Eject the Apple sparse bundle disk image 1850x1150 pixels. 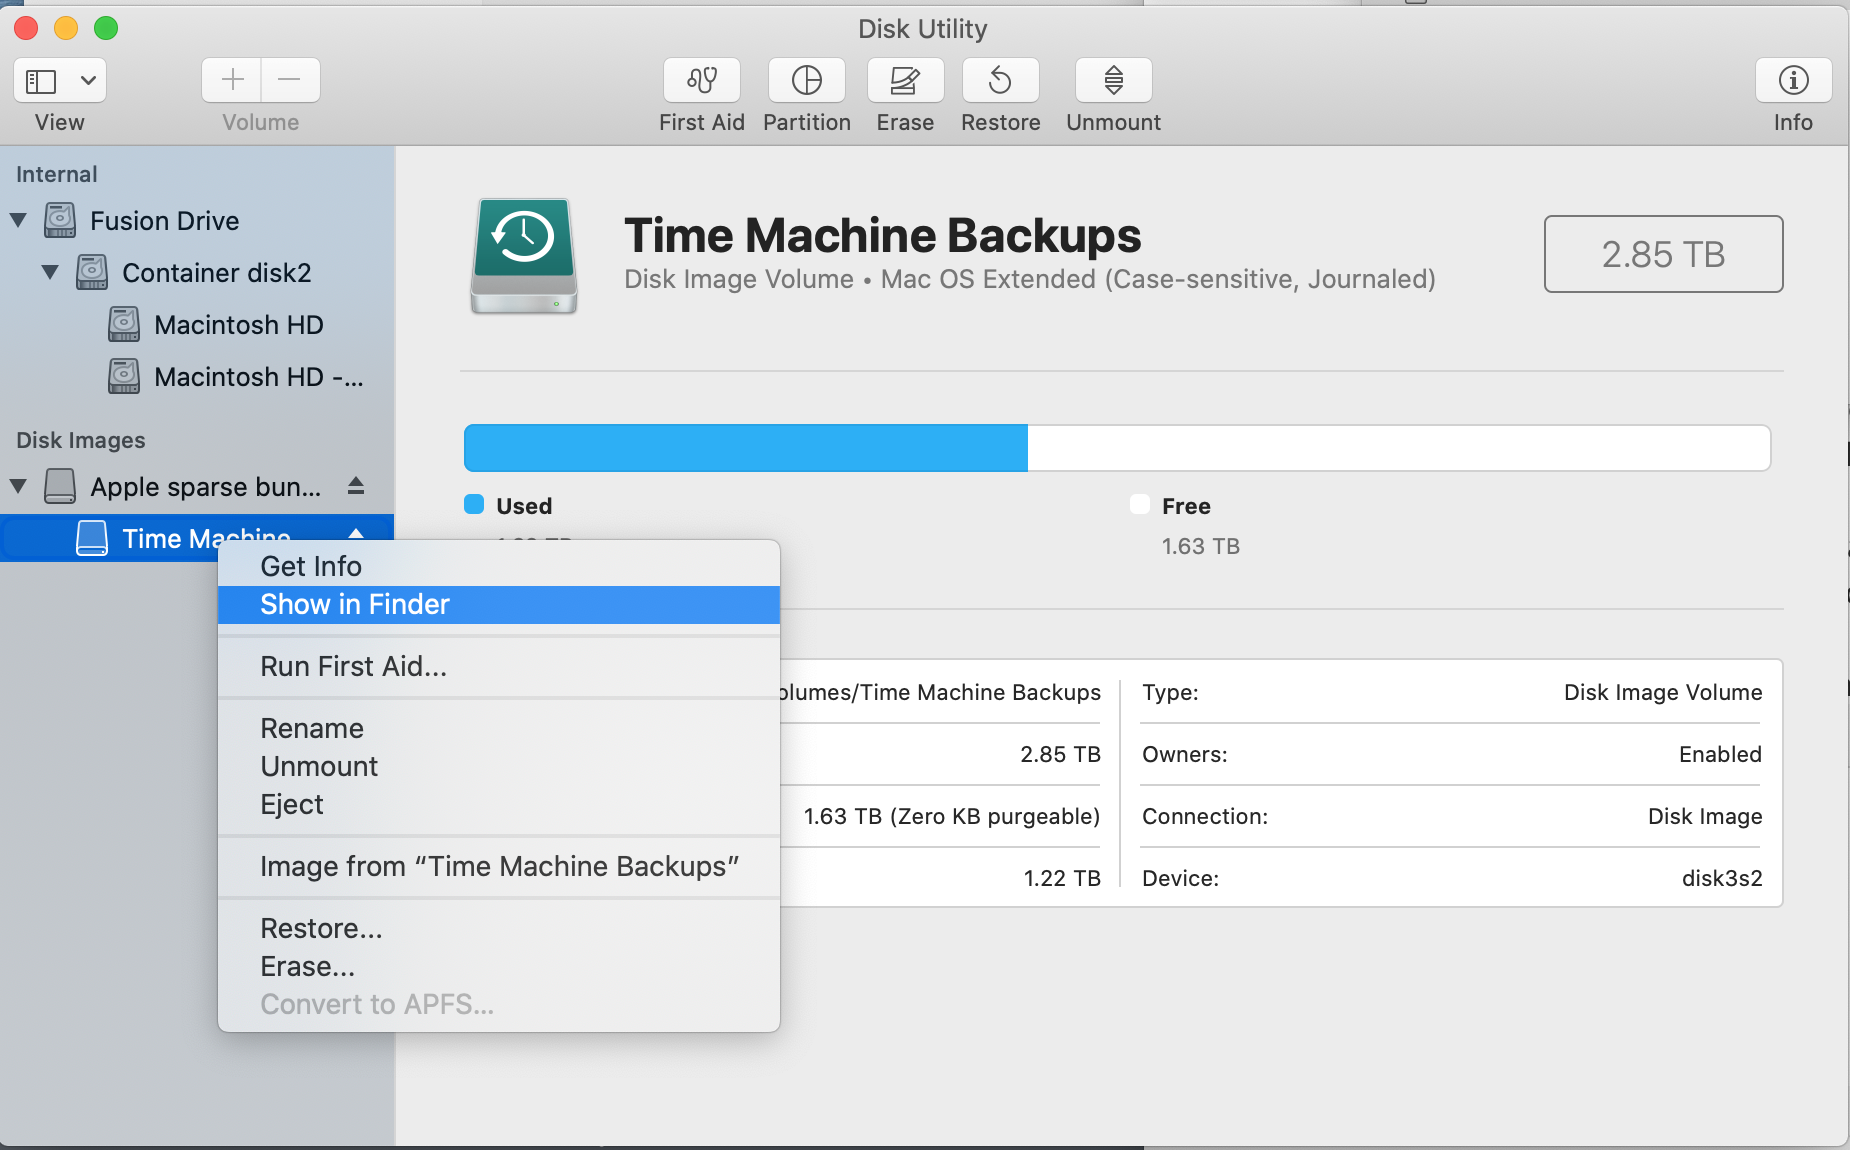[356, 486]
